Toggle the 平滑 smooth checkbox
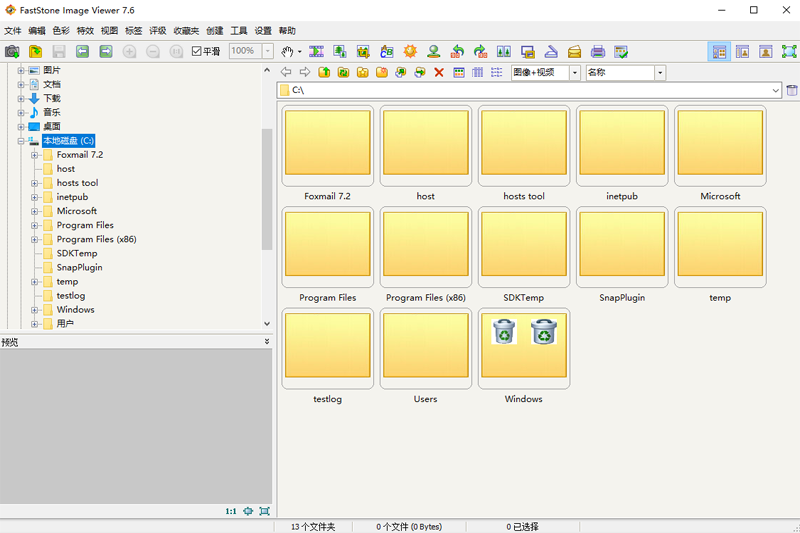The height and width of the screenshot is (533, 800). 197,51
